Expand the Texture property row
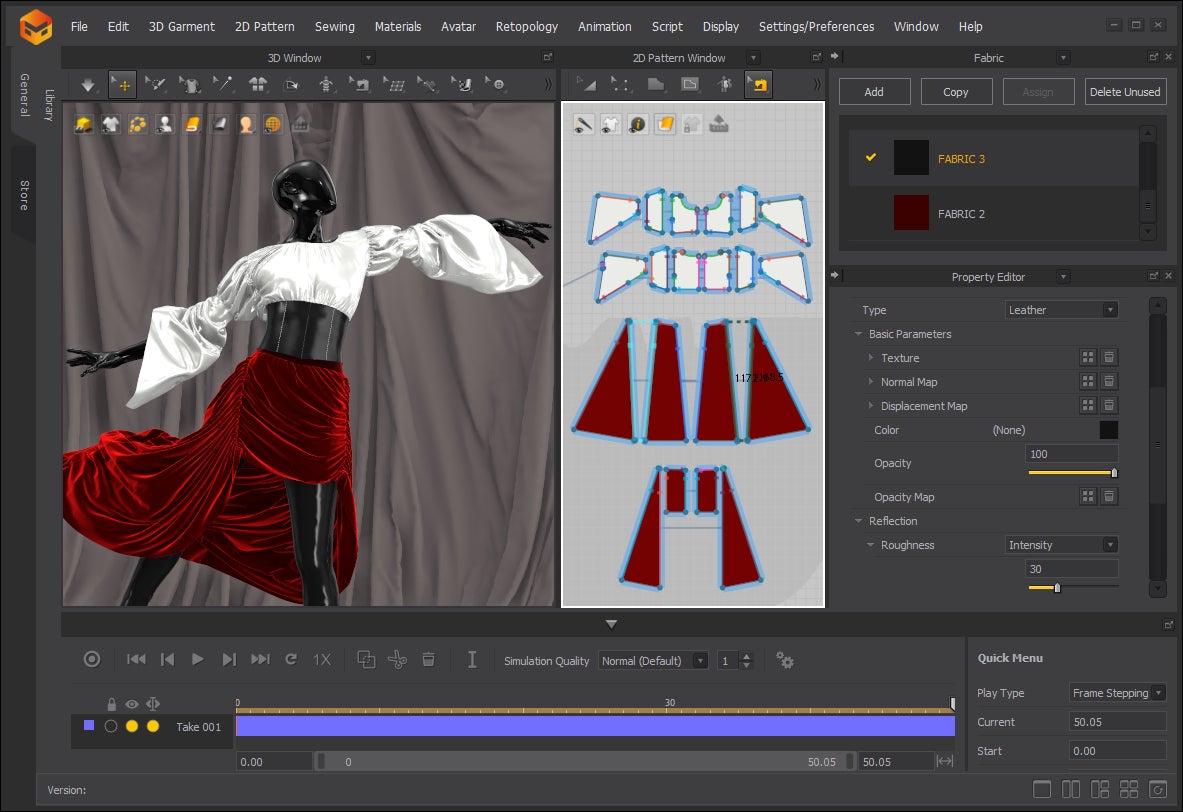1183x812 pixels. click(x=871, y=358)
